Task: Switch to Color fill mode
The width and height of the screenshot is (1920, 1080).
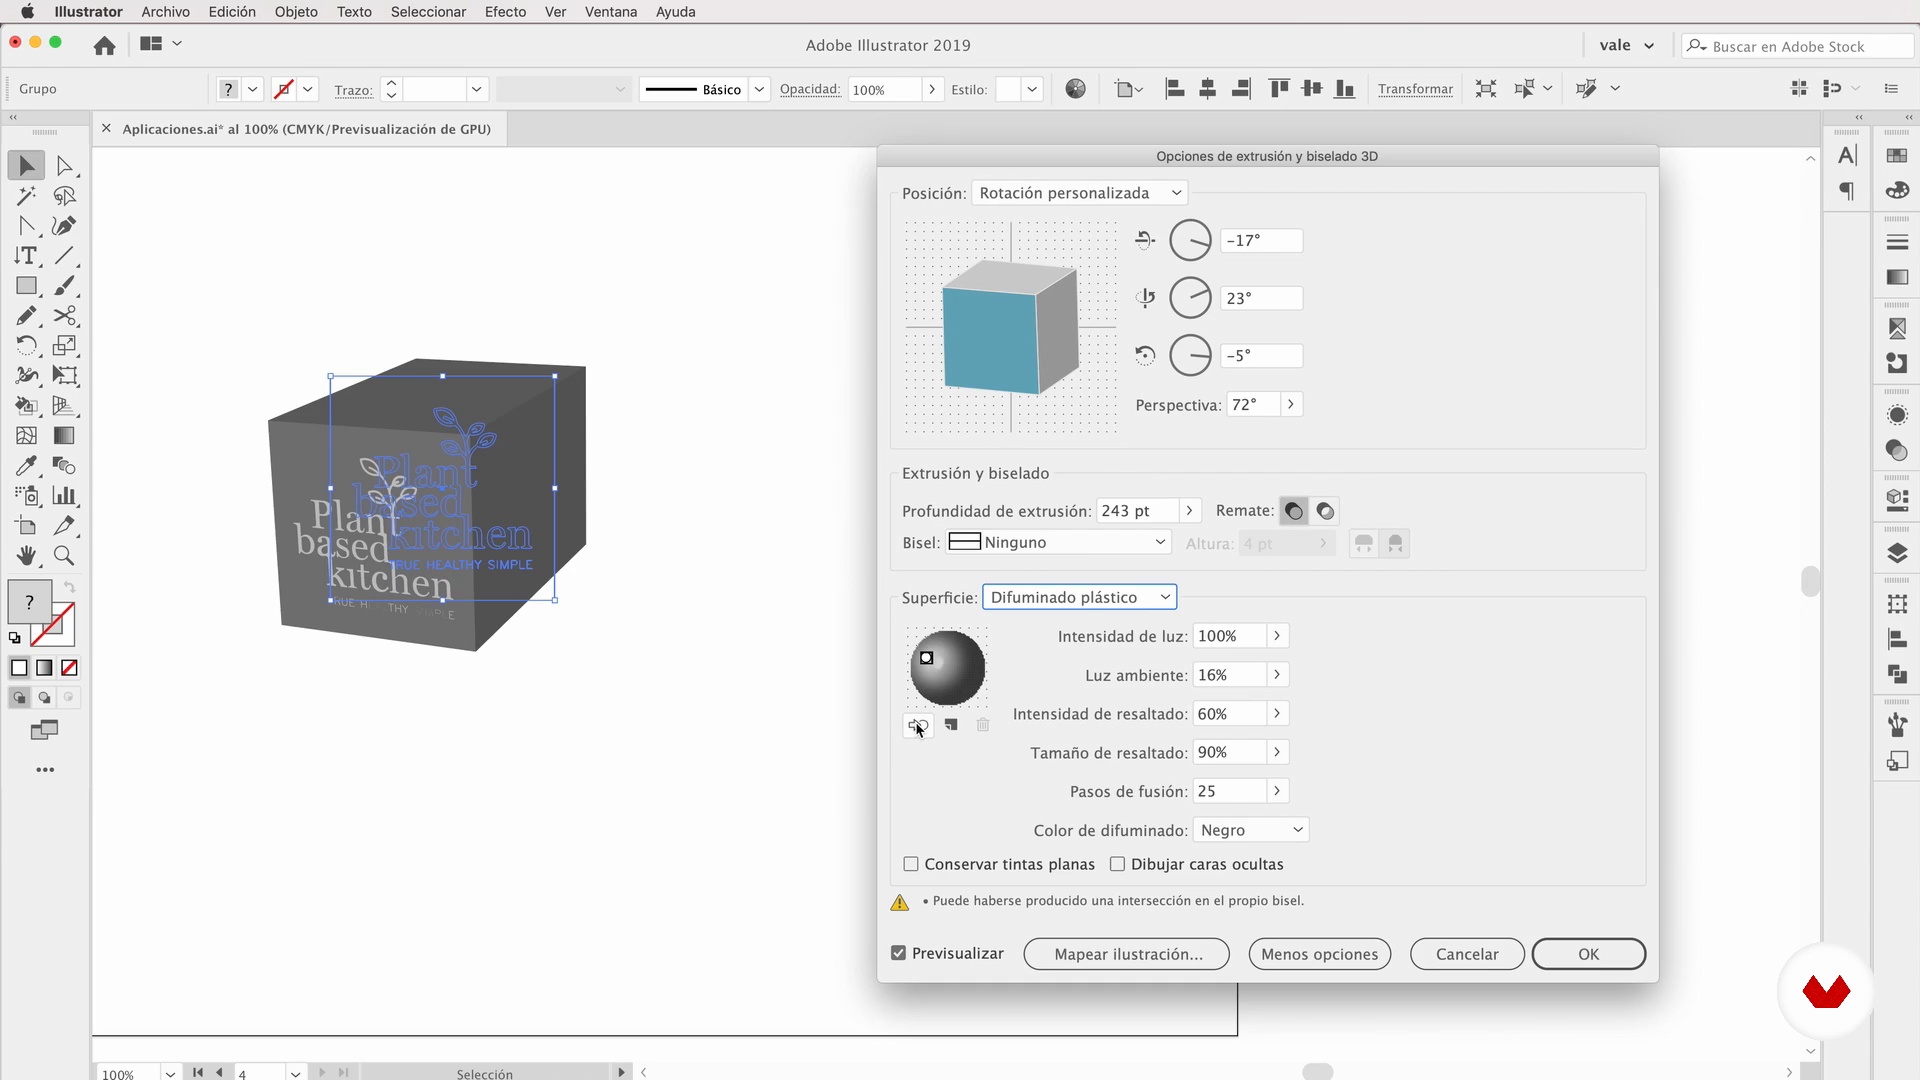Action: point(19,668)
